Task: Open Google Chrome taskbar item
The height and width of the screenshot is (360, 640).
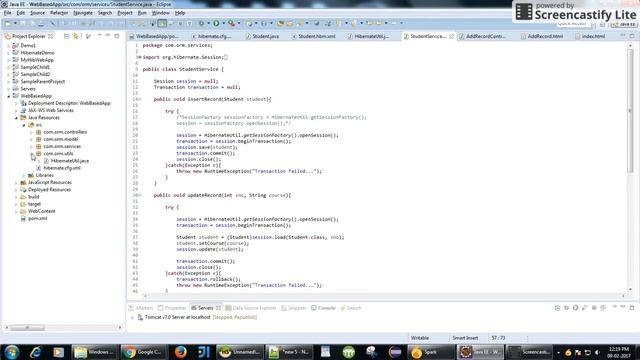Action: click(143, 352)
